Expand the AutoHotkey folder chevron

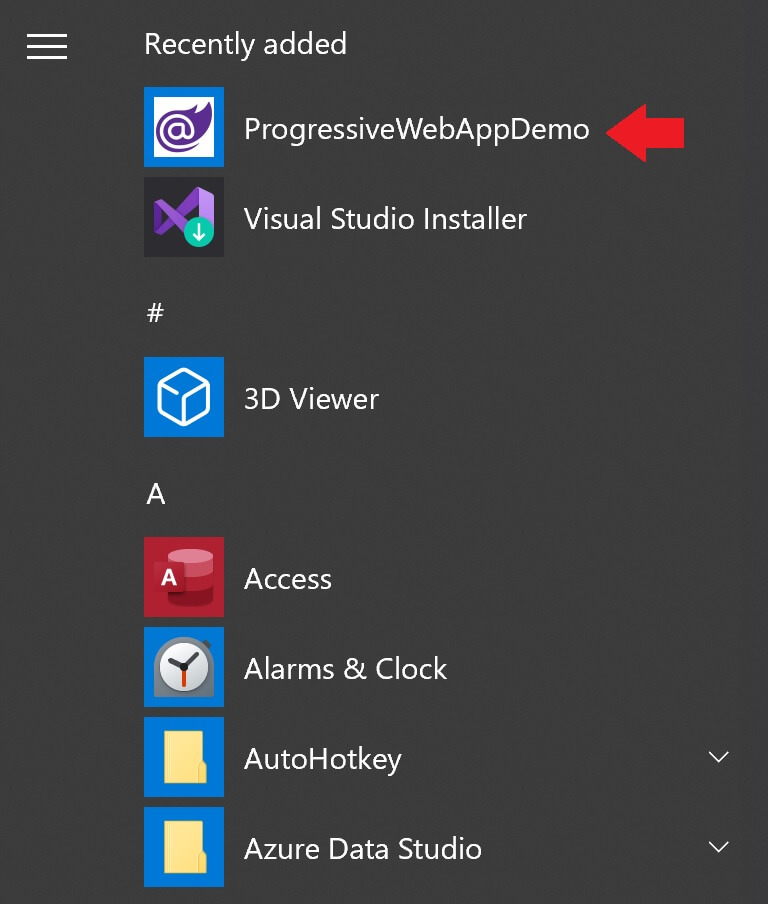(x=718, y=756)
